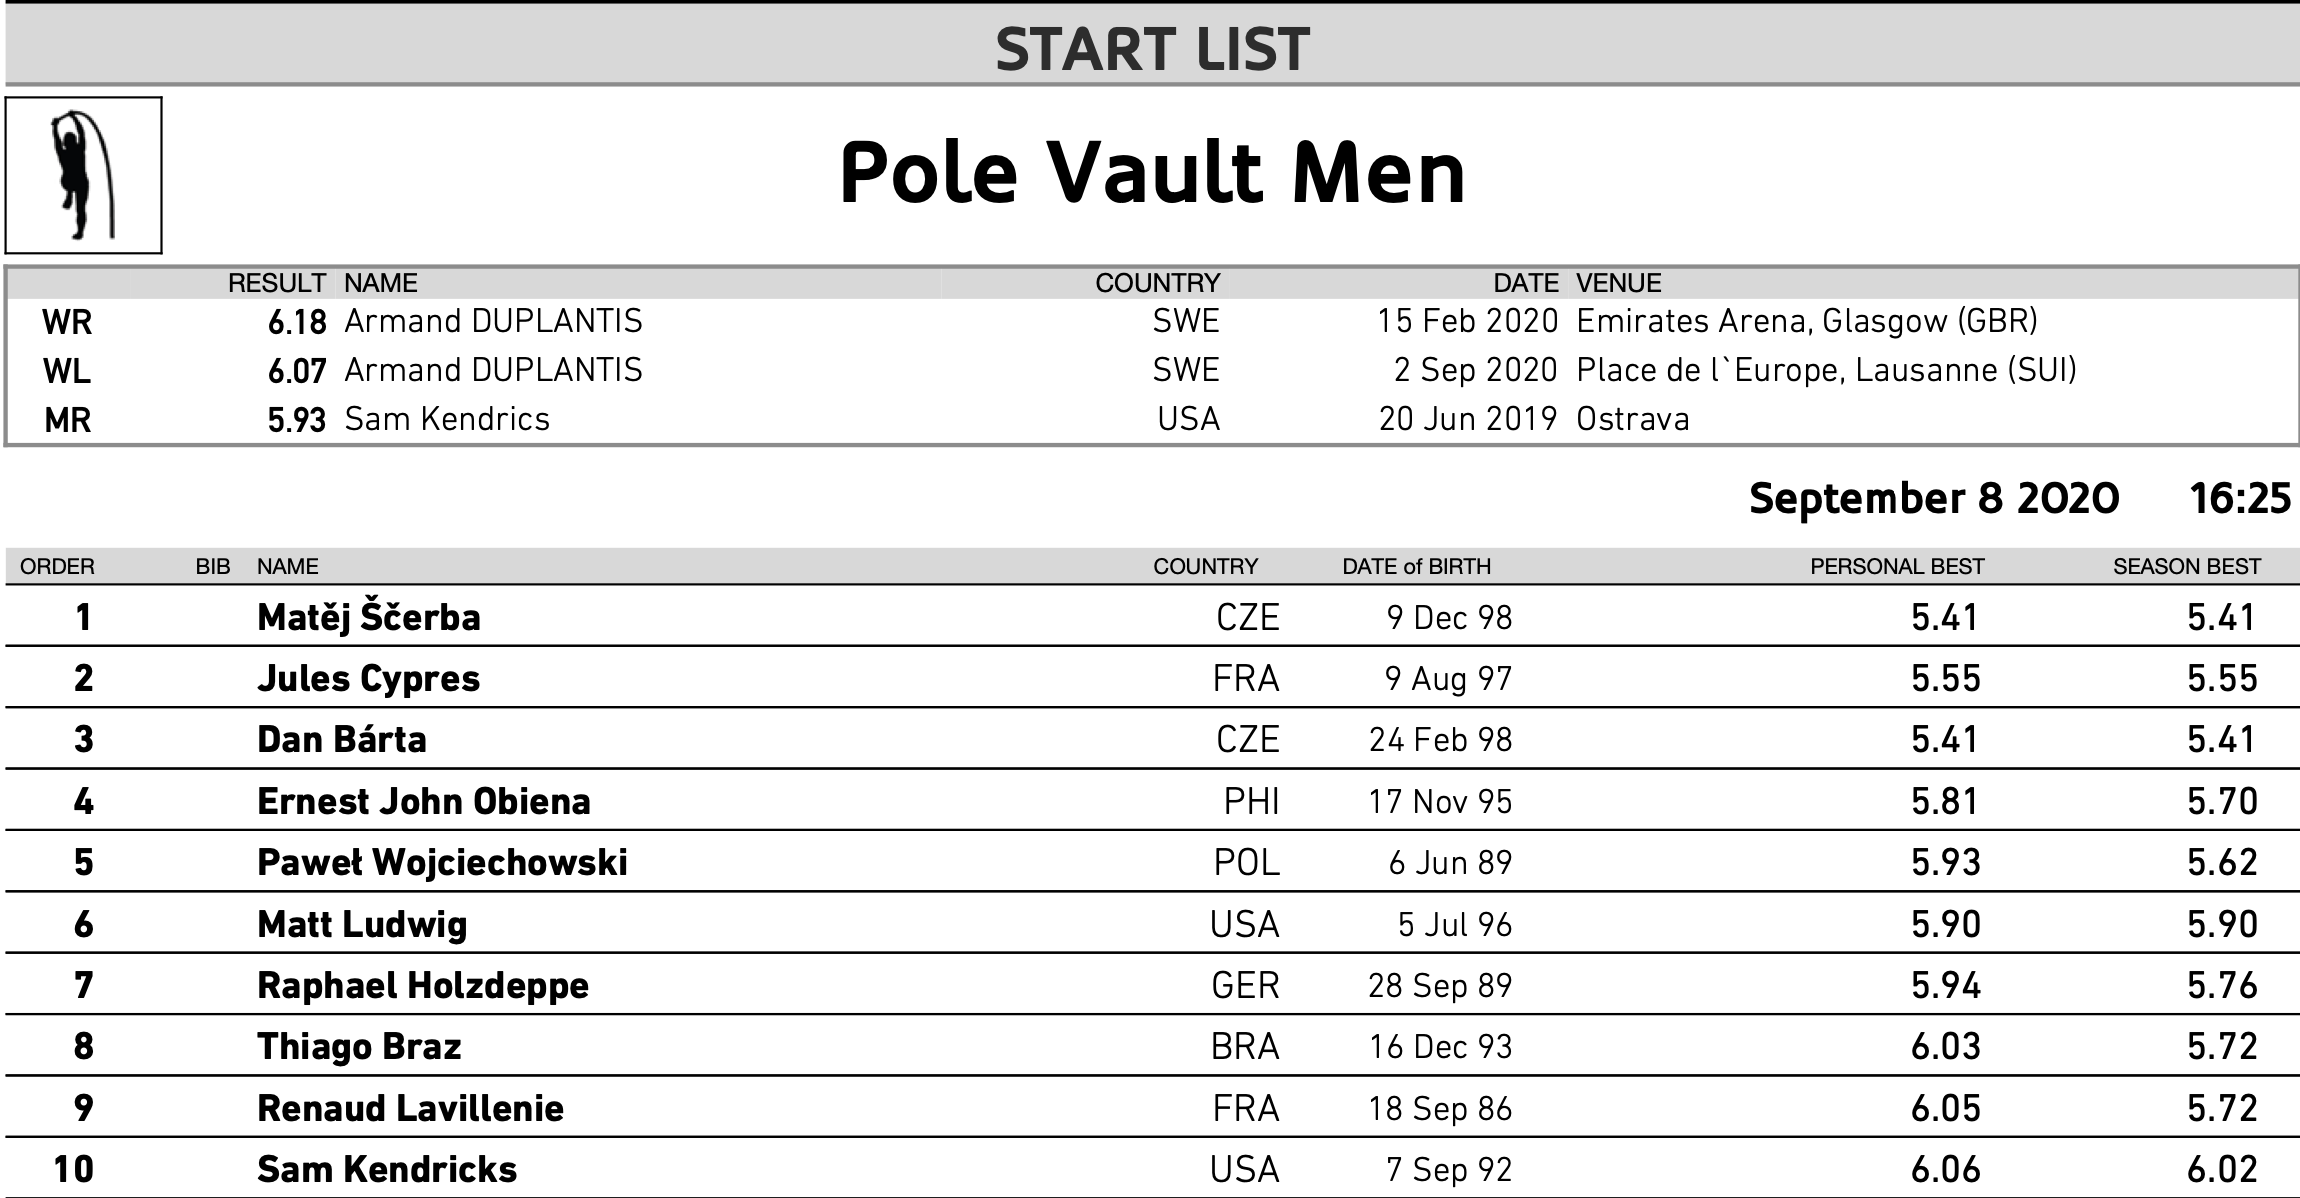Click the DATE of BIRTH column header
This screenshot has height=1198, width=2300.
pyautogui.click(x=1416, y=566)
